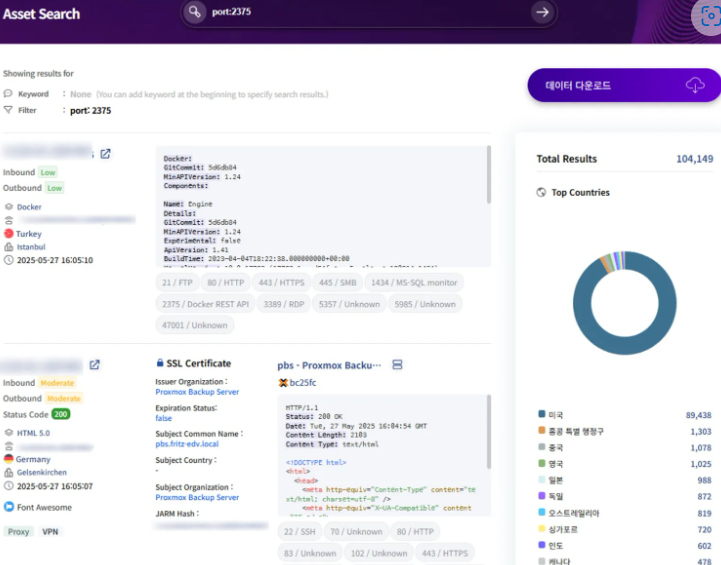Select the 1434 / MS-SQL monitor chip
The width and height of the screenshot is (721, 565).
click(x=414, y=282)
